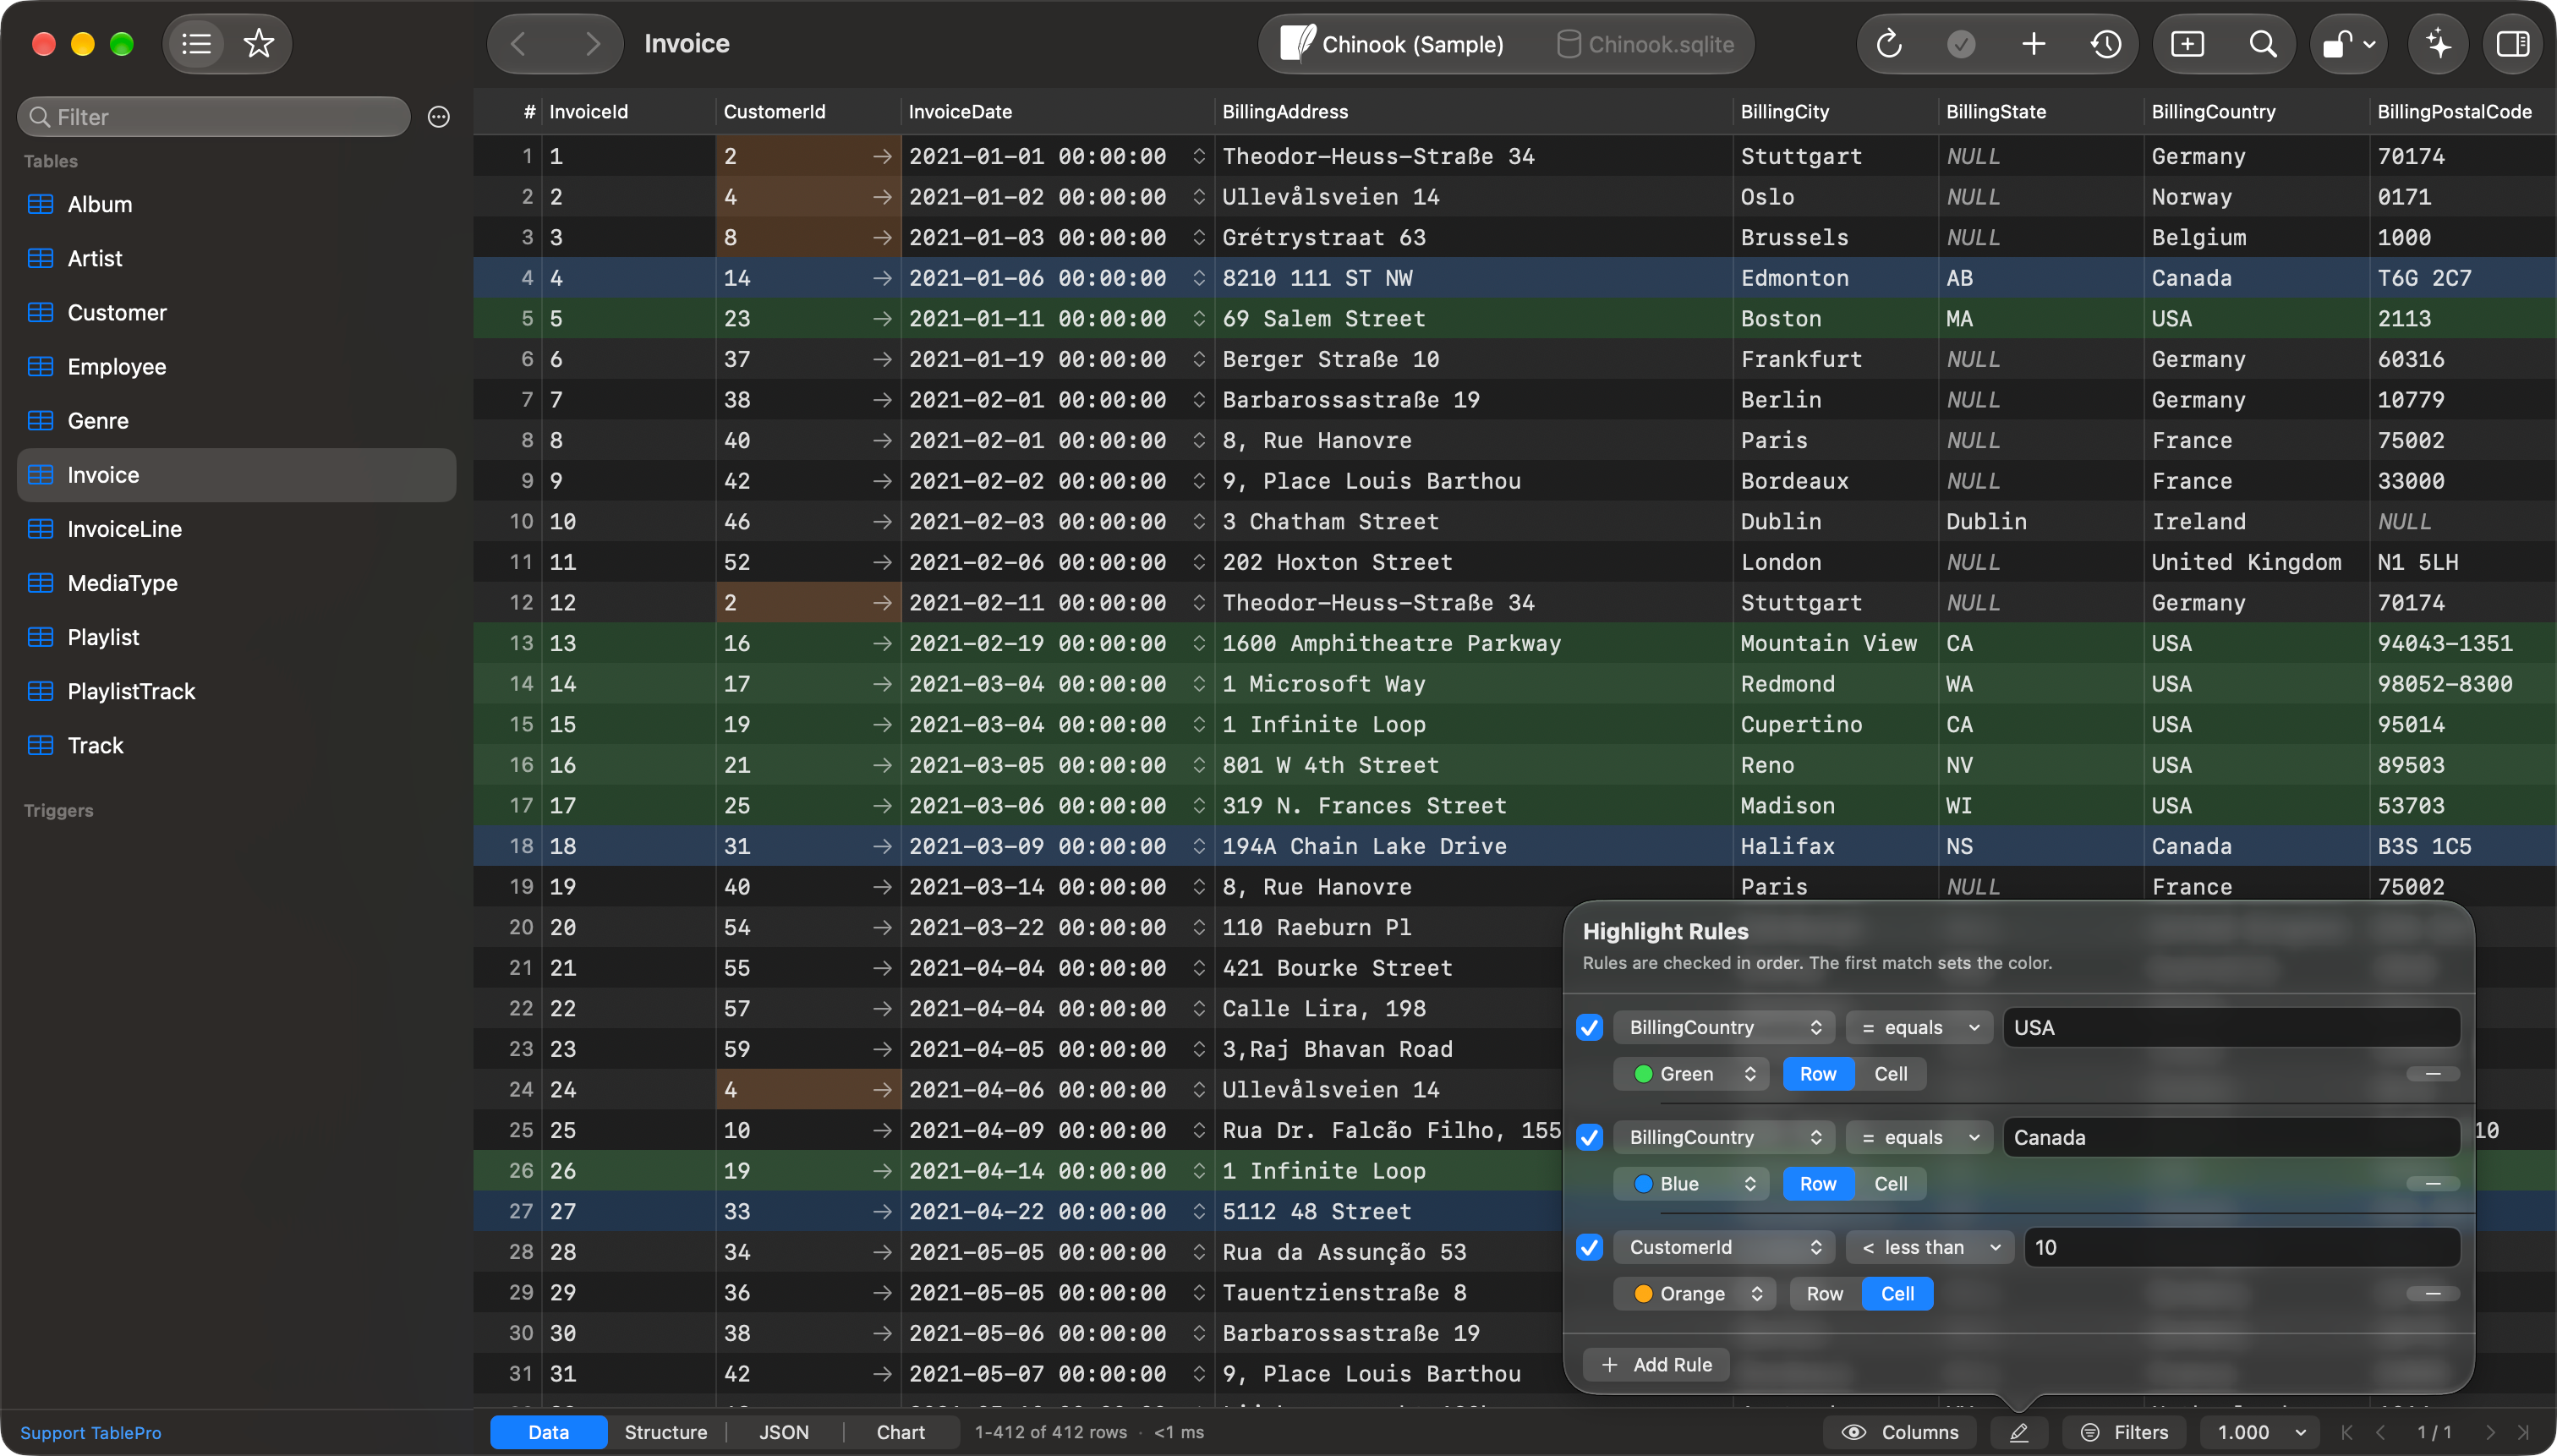The height and width of the screenshot is (1456, 2557).
Task: Open the highlight rules pencil icon
Action: point(2019,1432)
